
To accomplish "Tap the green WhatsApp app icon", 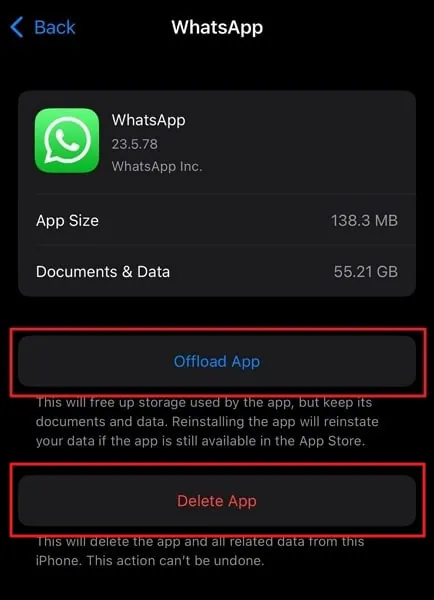I will coord(67,140).
